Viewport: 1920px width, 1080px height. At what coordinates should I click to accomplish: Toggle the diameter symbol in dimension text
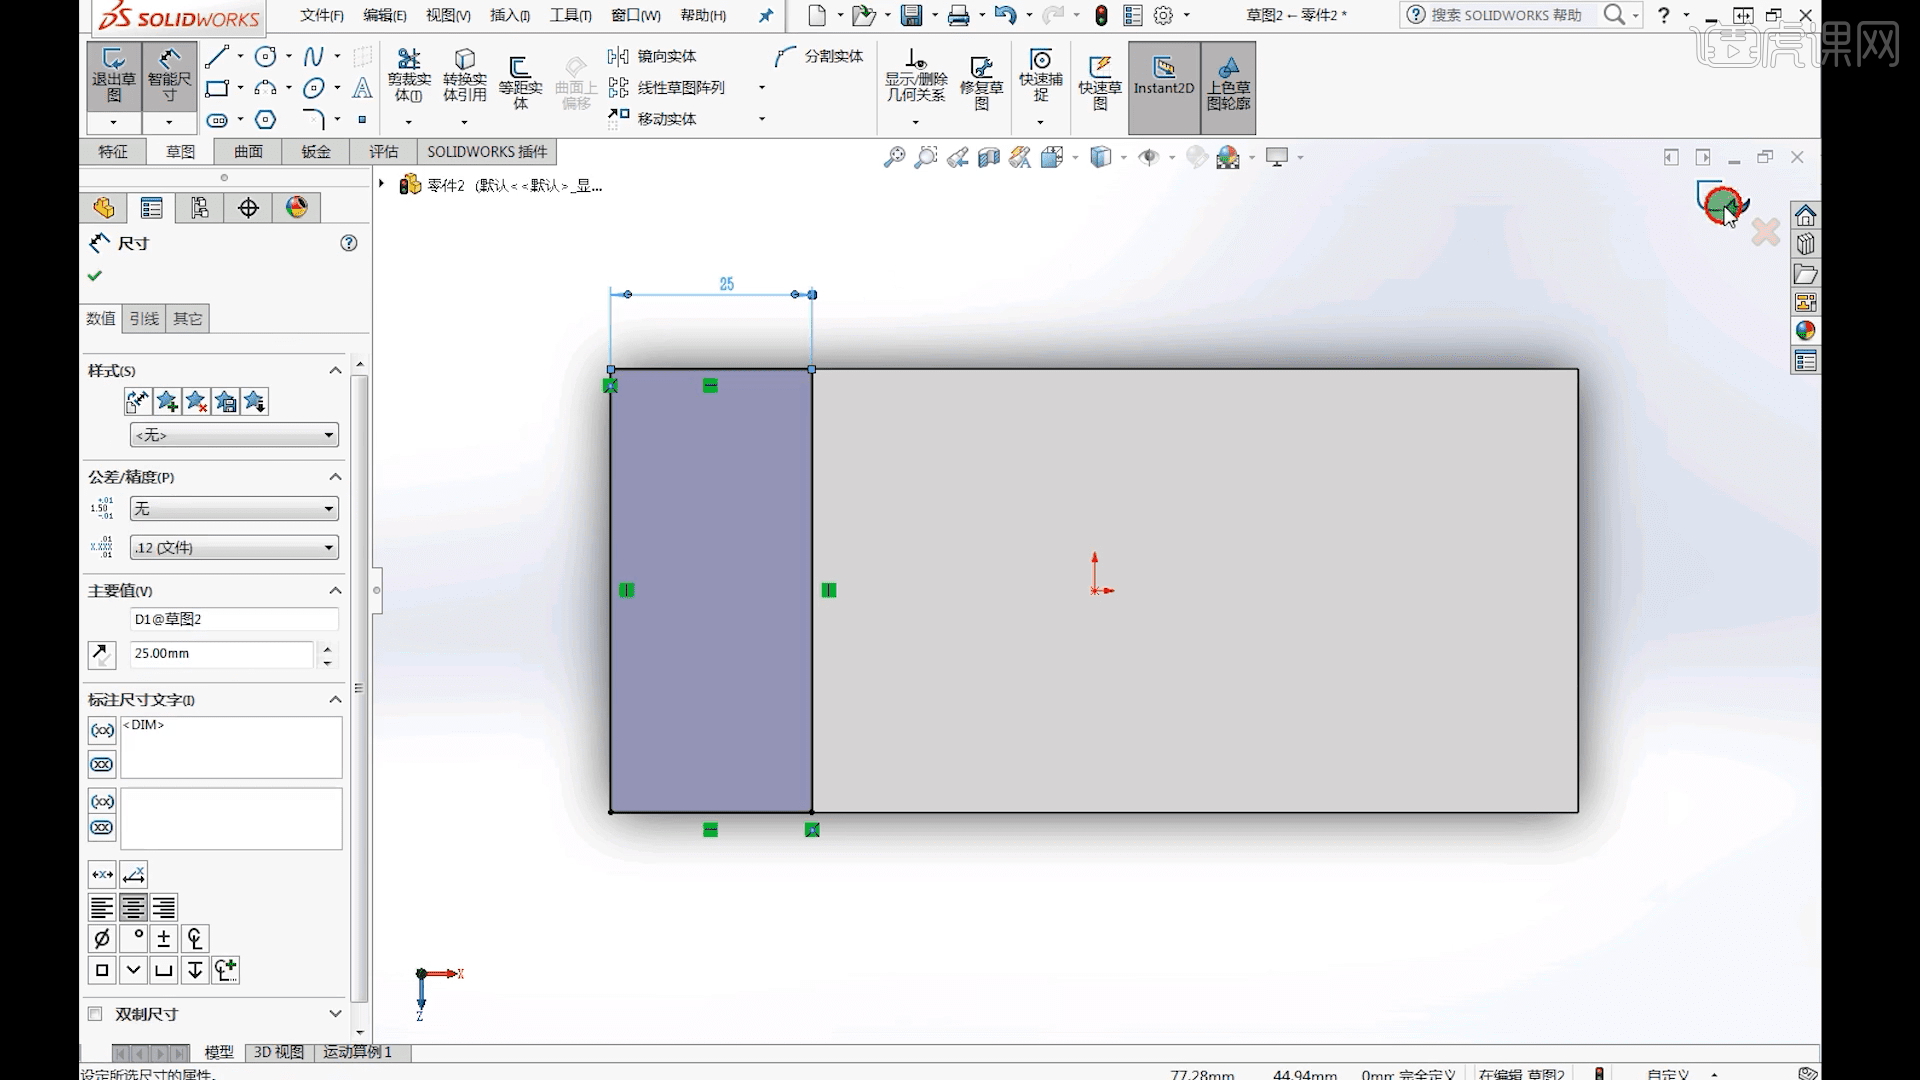(101, 938)
